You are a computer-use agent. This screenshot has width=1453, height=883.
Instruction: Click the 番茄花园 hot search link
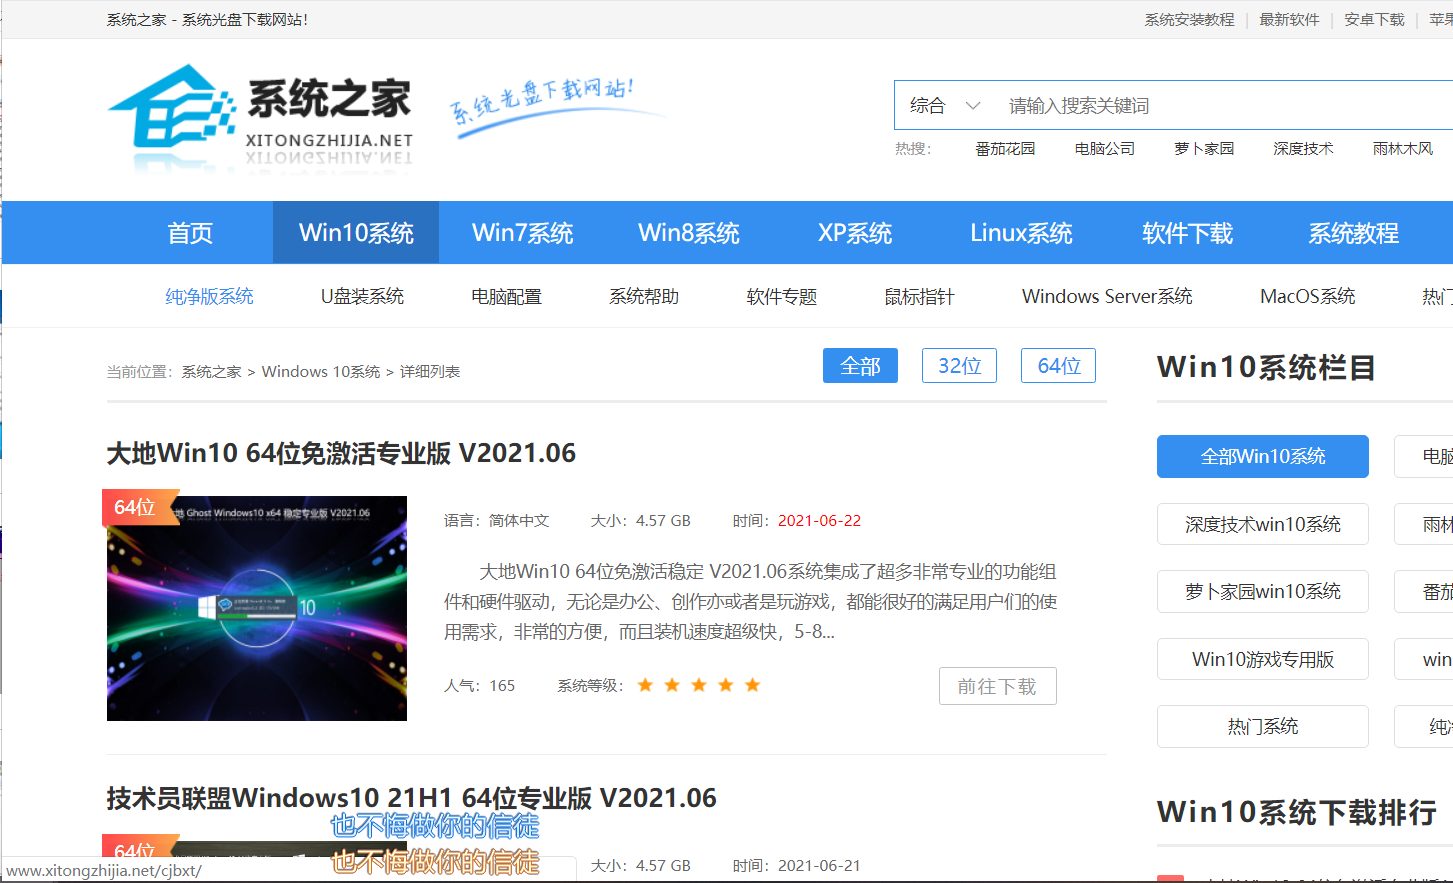[1005, 148]
